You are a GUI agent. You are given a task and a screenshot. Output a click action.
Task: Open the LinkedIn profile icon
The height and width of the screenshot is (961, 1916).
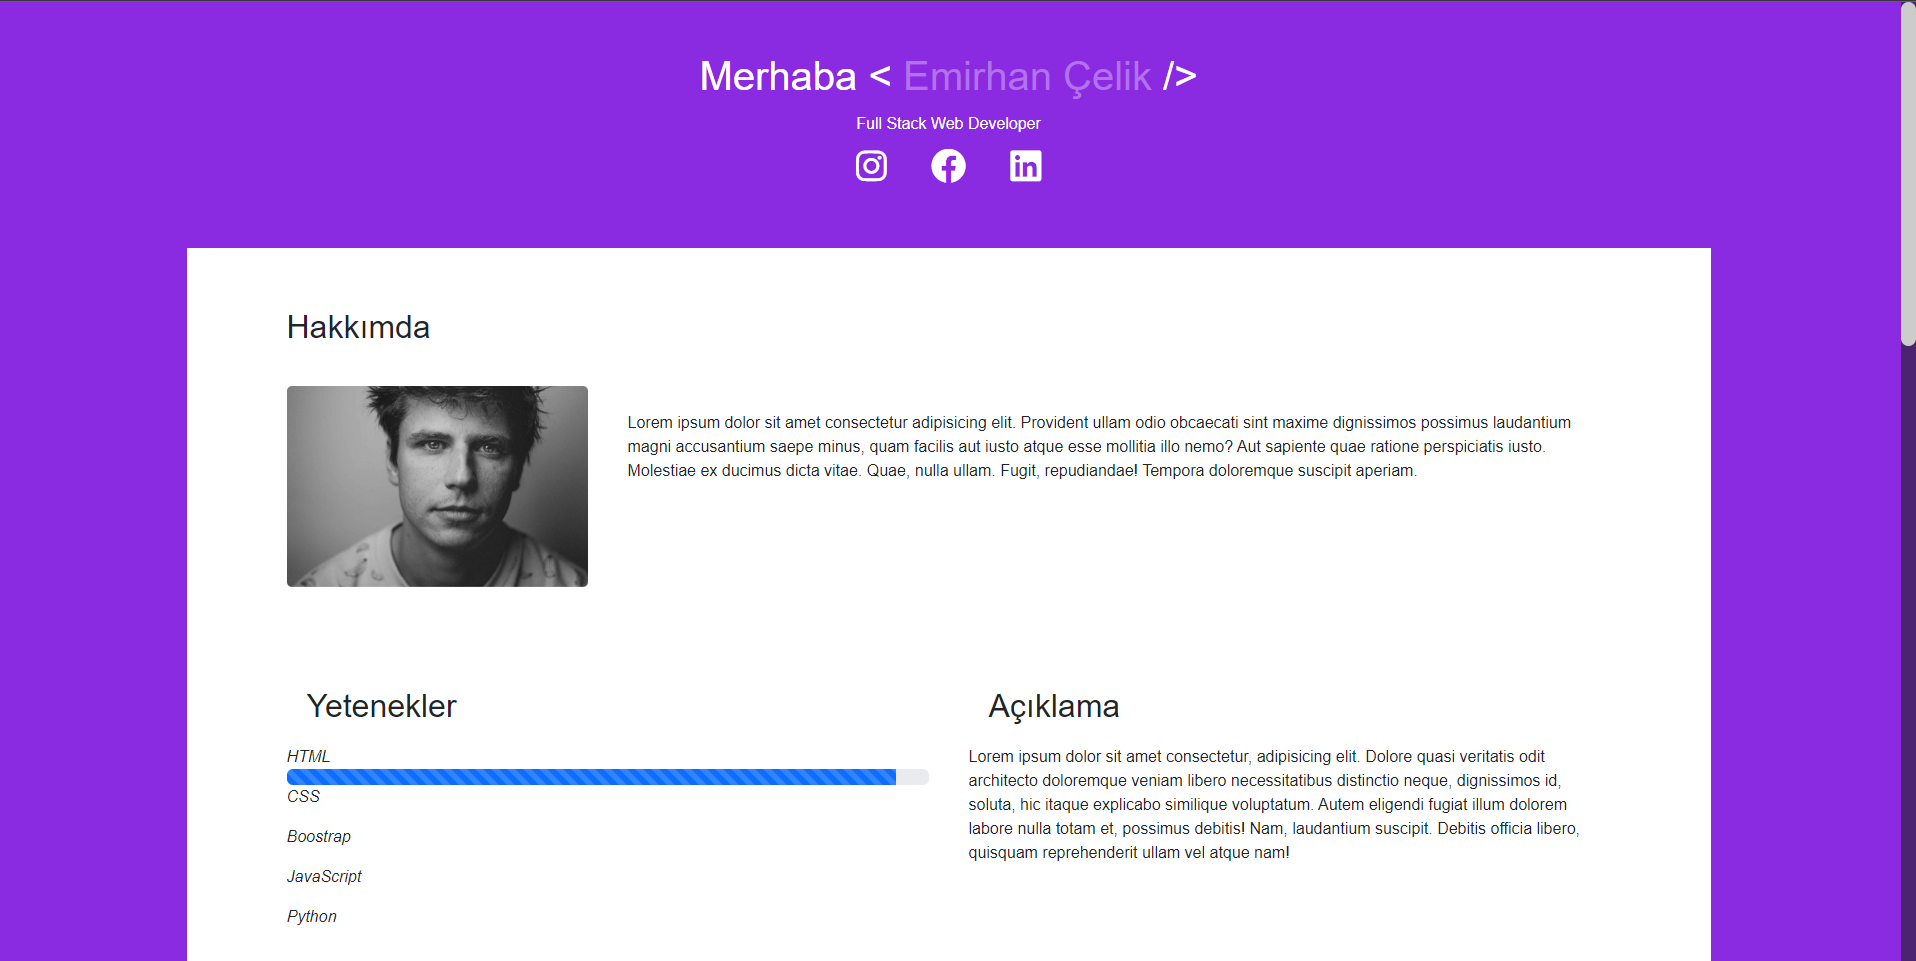click(x=1025, y=165)
